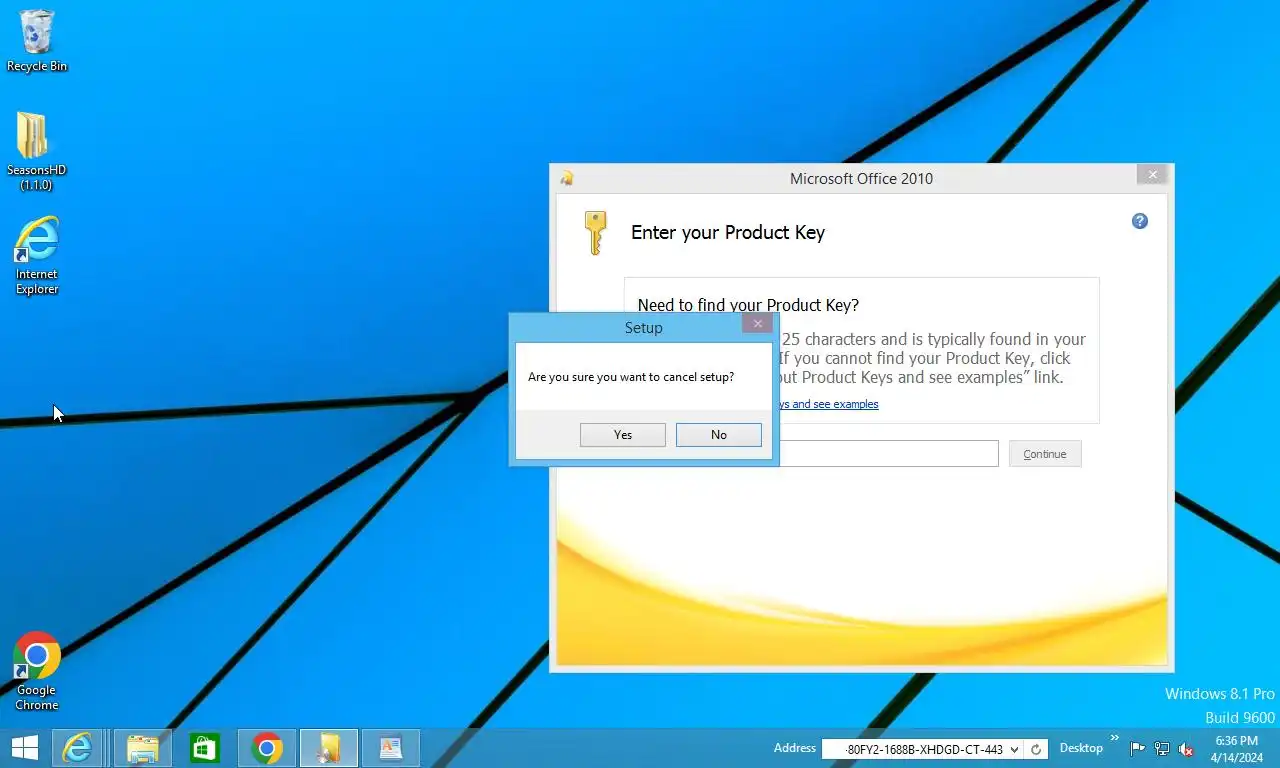Switch to Office setup taskbar item

coord(329,748)
